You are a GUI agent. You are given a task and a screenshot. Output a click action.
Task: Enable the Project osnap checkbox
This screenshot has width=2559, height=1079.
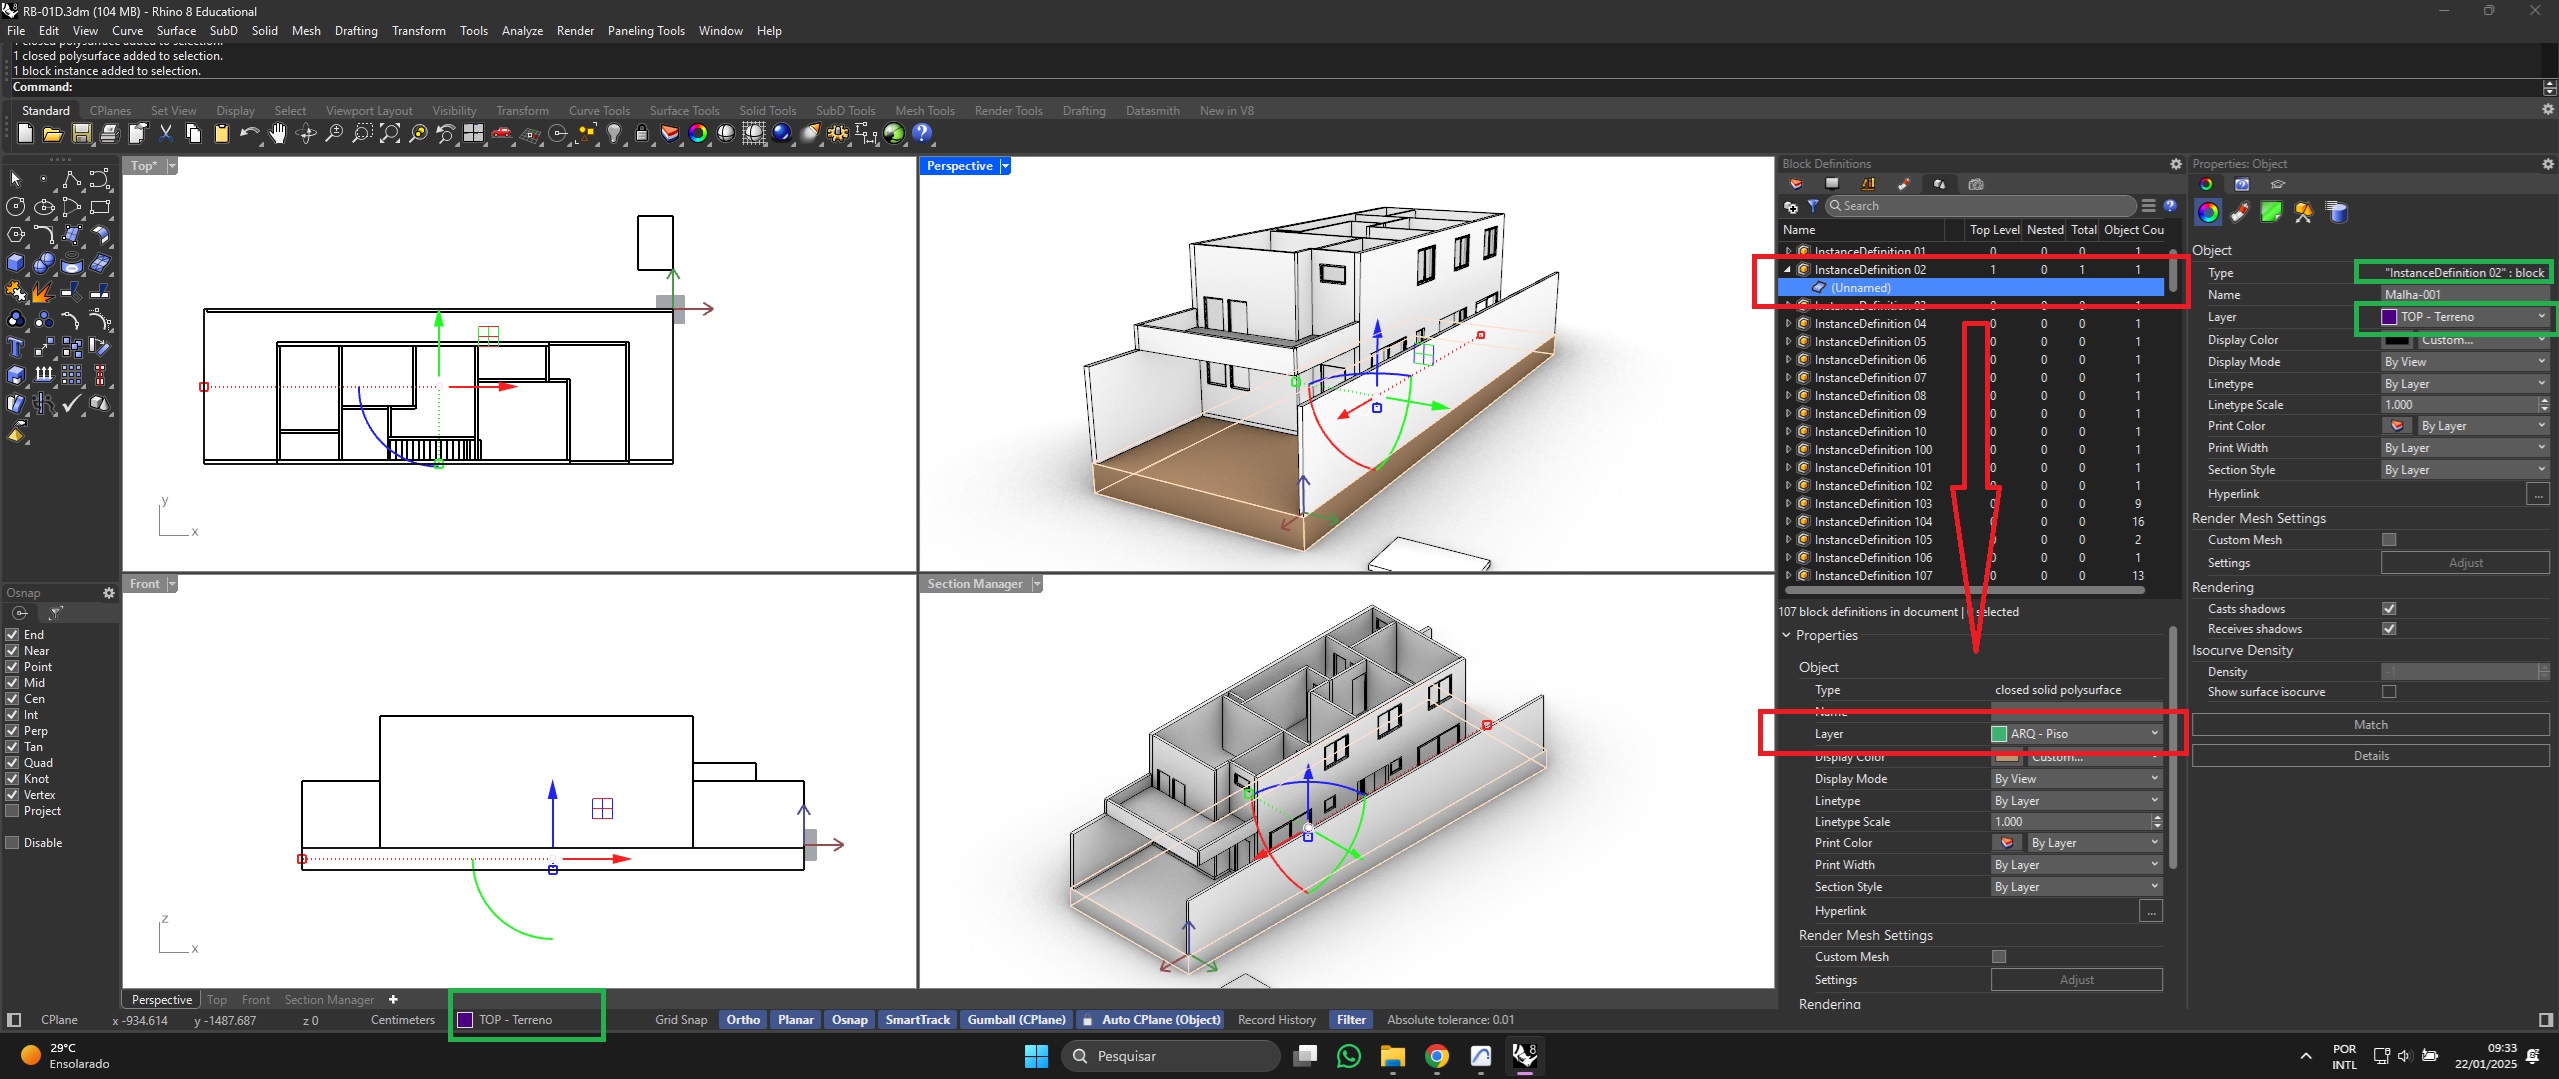click(13, 811)
